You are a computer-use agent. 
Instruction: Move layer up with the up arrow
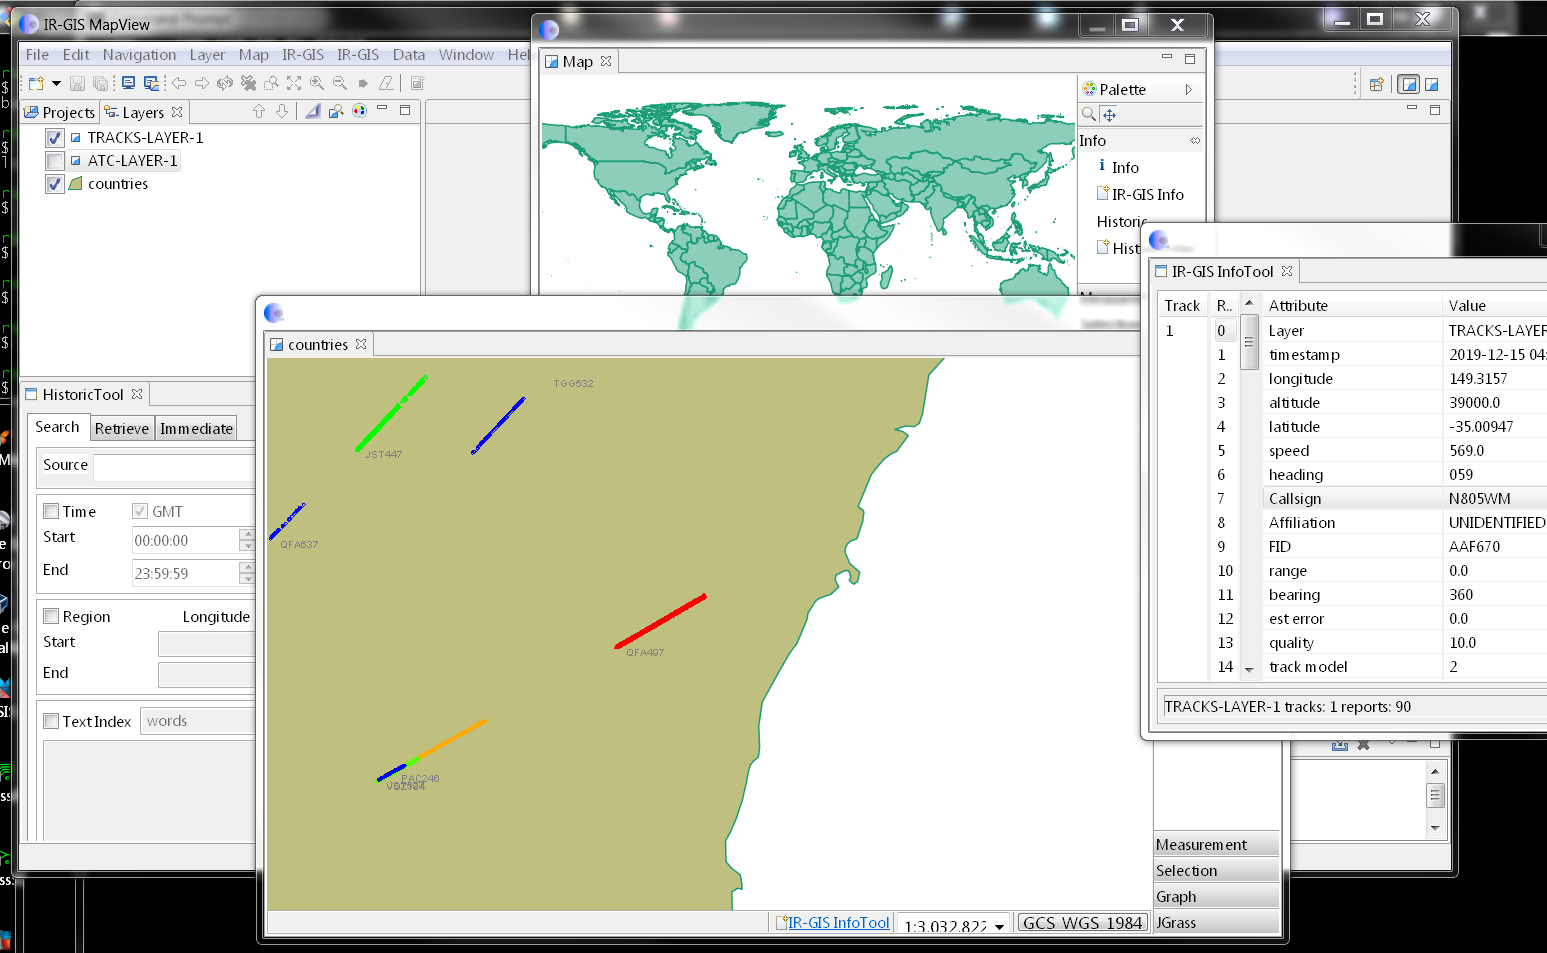259,112
